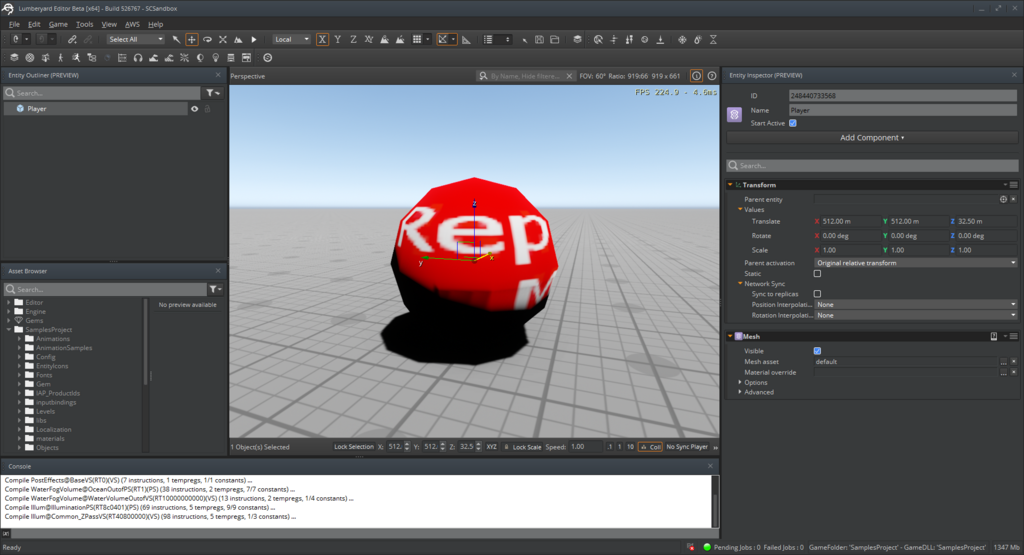Enable the Static checkbox in Transform
1024x555 pixels.
click(817, 273)
